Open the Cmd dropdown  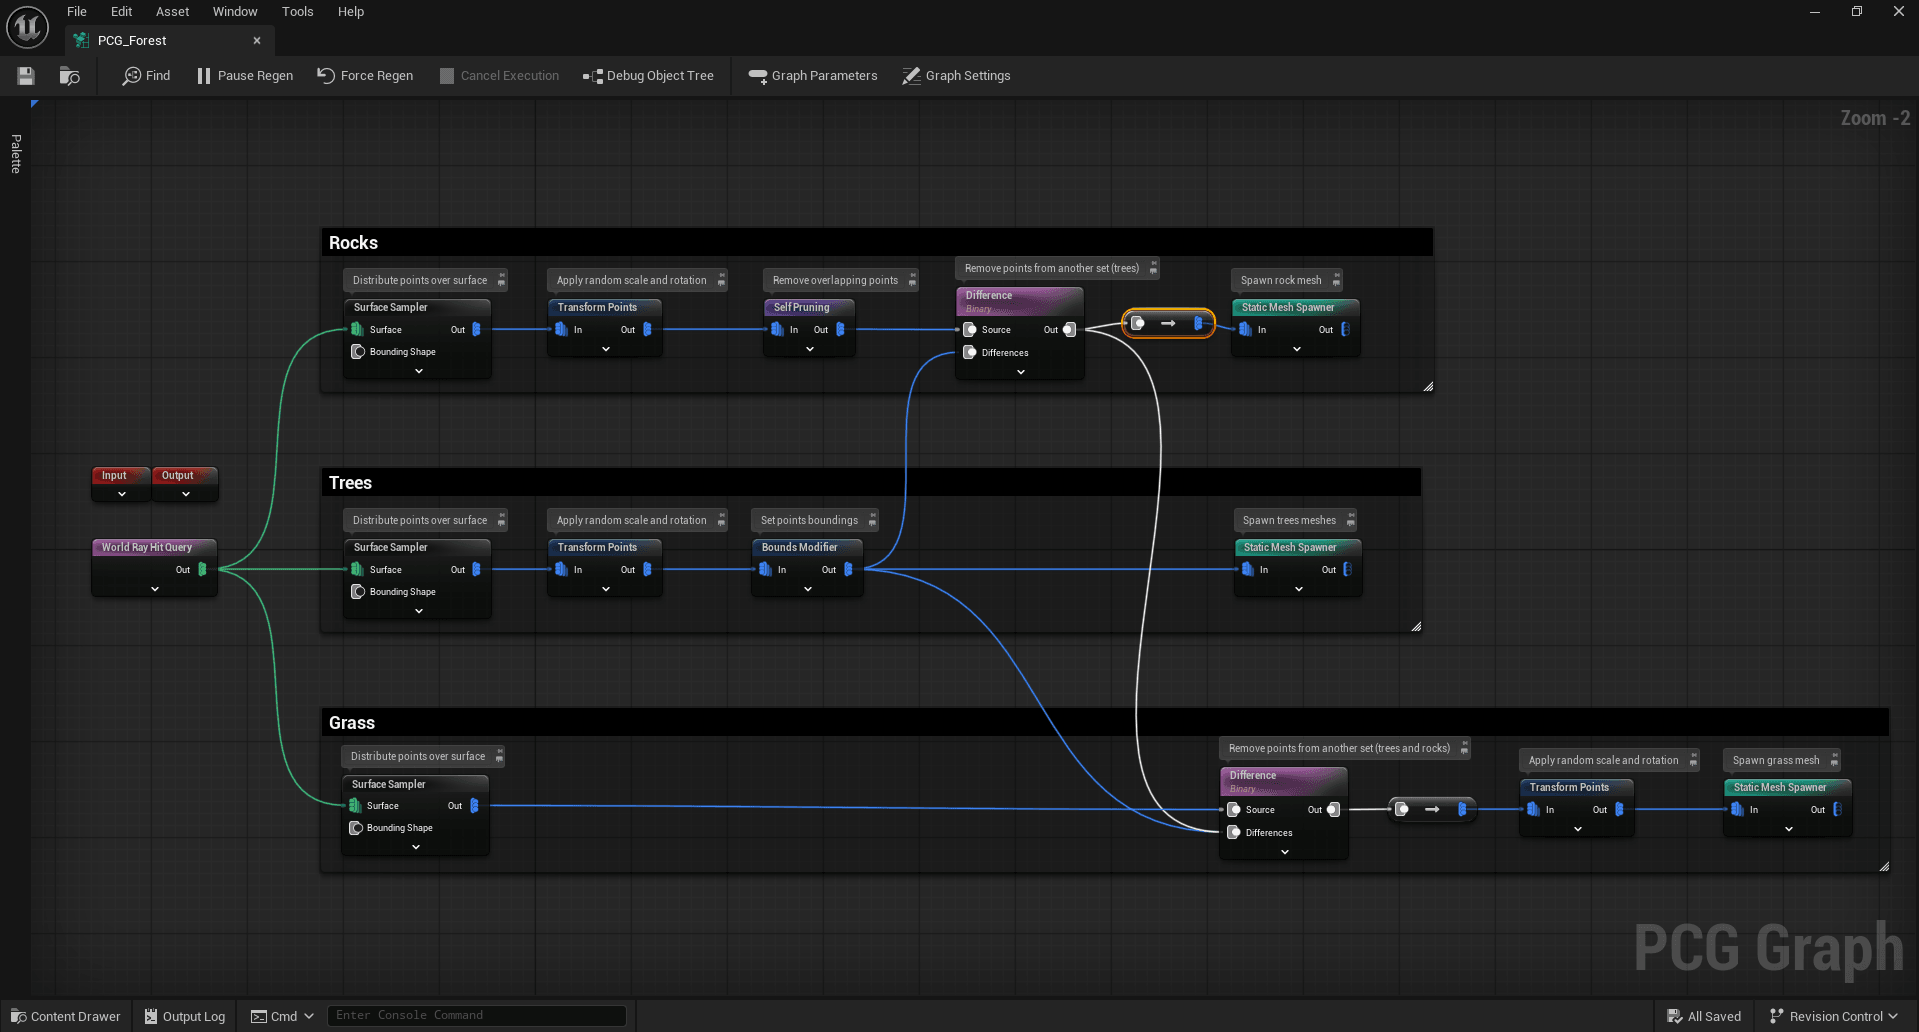282,1016
